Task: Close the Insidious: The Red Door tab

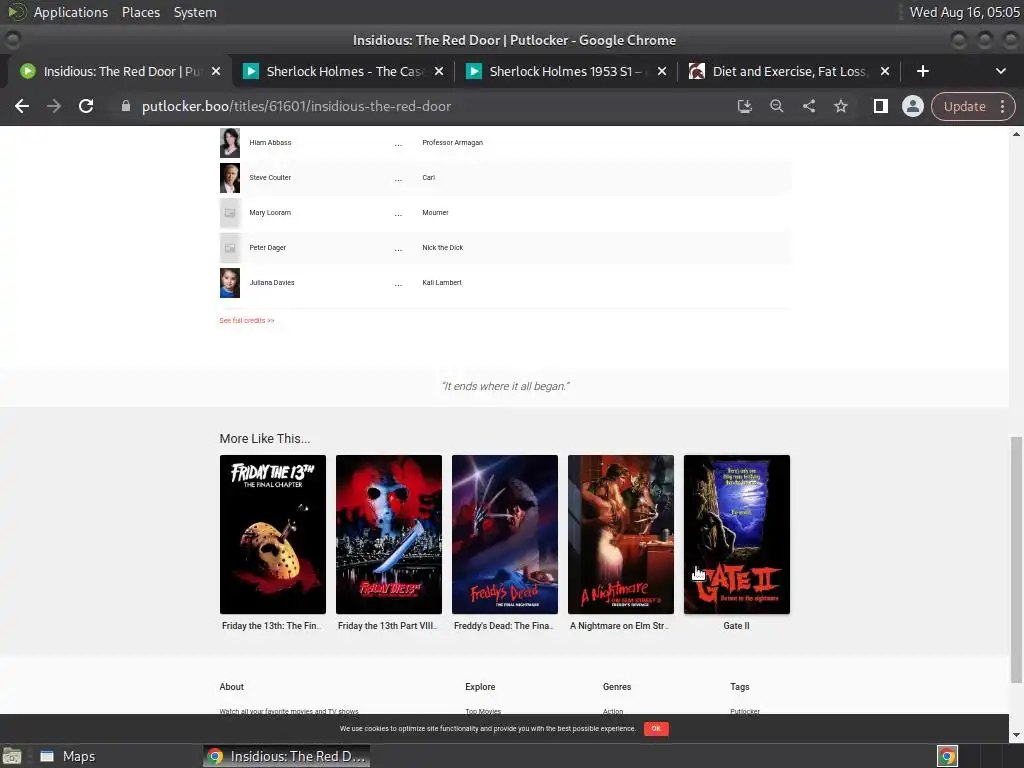Action: (x=216, y=71)
